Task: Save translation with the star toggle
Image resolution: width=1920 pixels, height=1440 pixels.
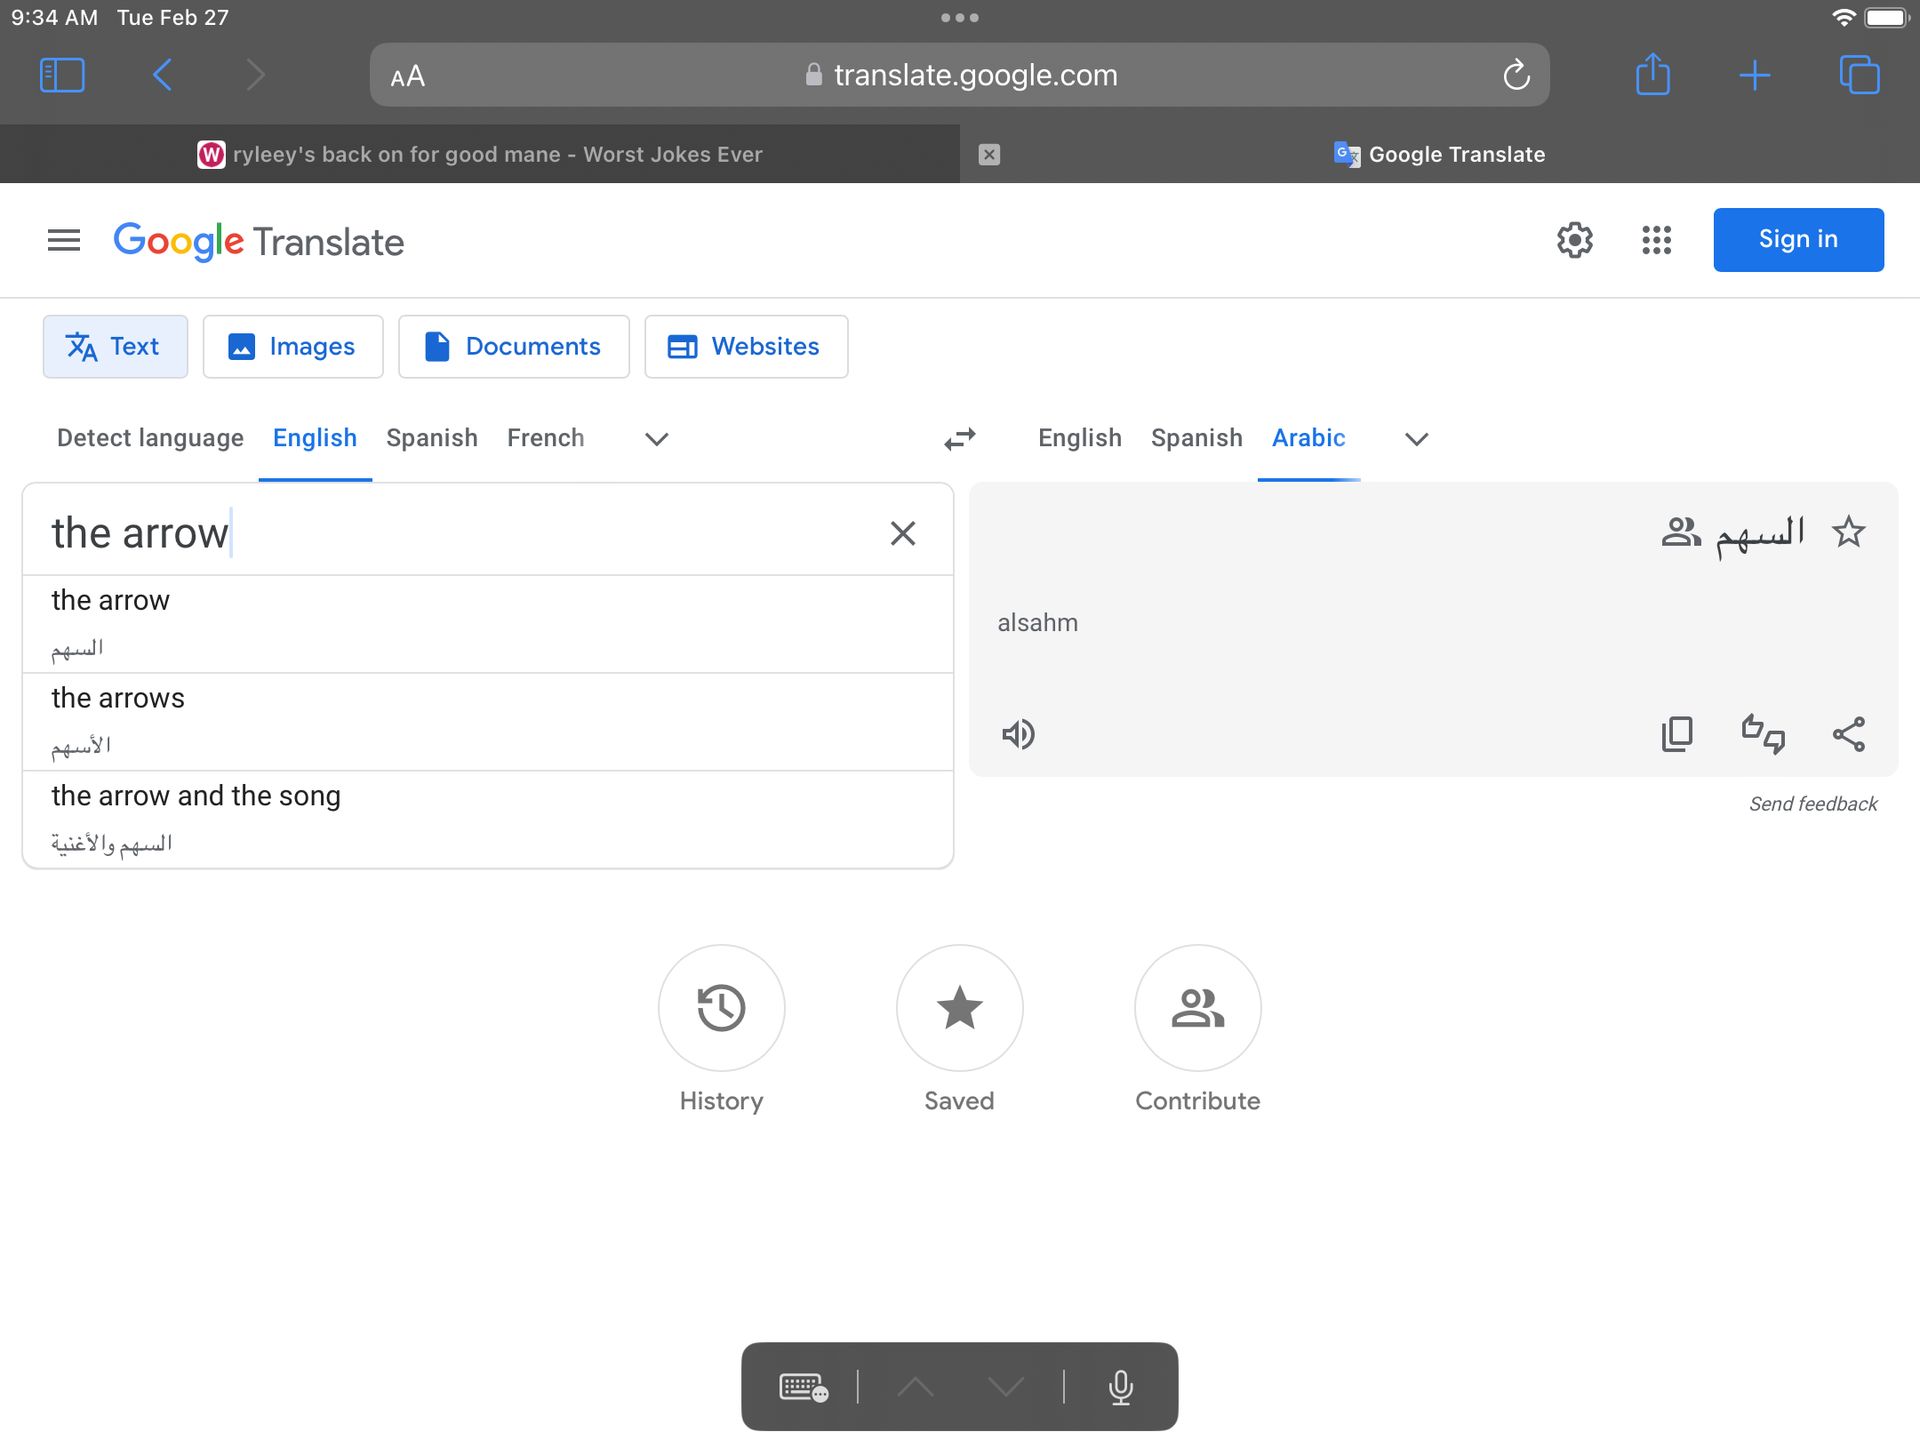Action: point(1848,532)
